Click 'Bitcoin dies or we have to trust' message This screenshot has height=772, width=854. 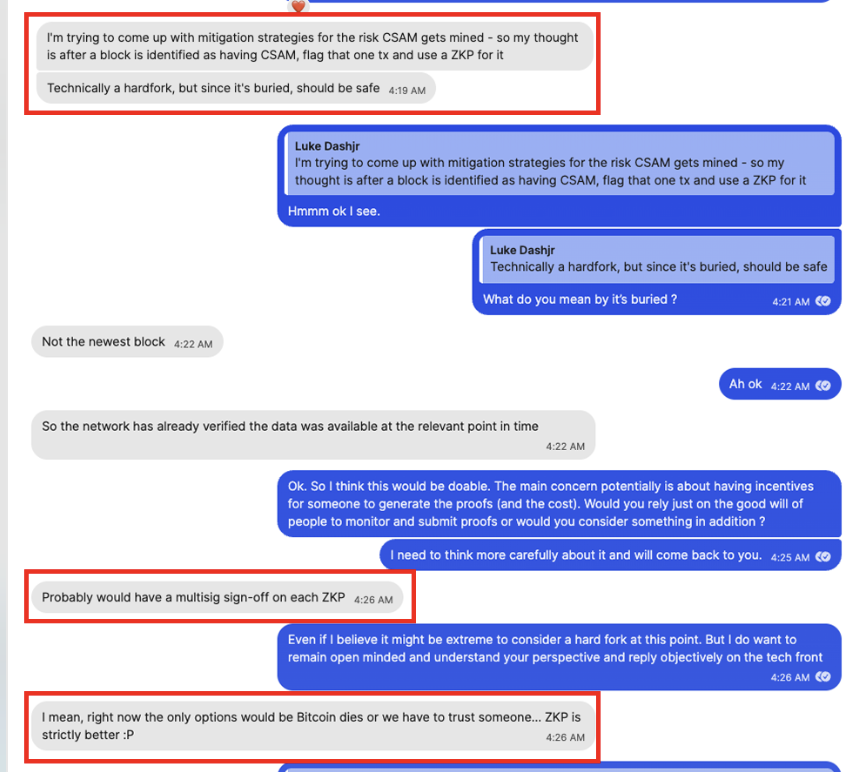tap(313, 726)
